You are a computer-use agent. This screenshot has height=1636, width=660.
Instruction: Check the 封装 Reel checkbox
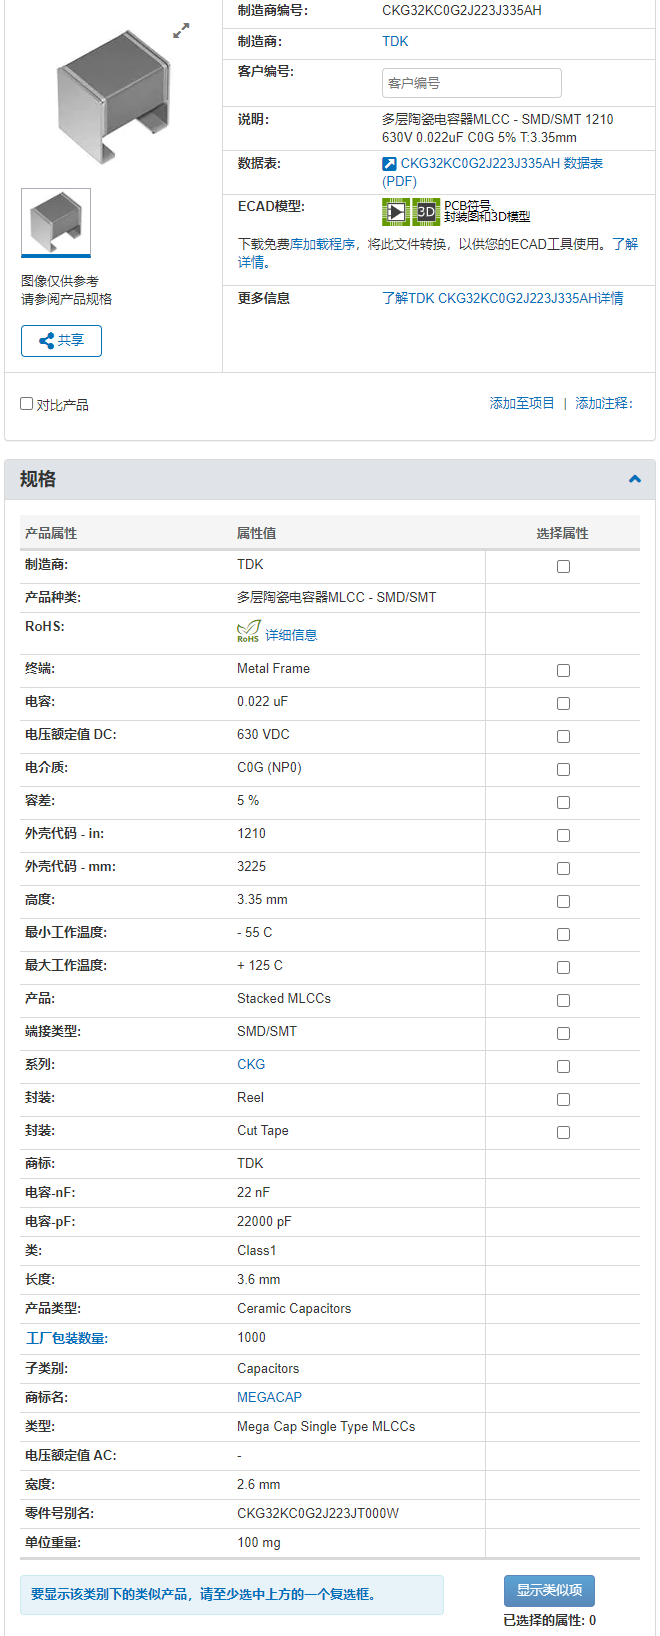(x=563, y=1099)
